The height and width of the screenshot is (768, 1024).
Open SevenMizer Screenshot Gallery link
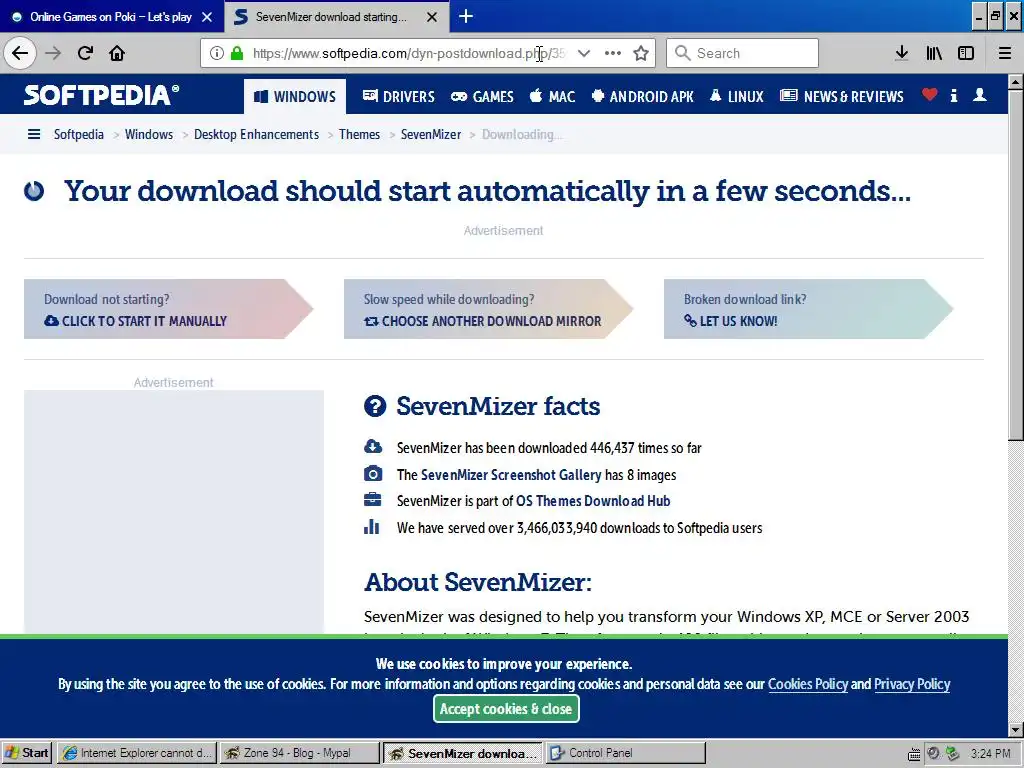(x=511, y=475)
